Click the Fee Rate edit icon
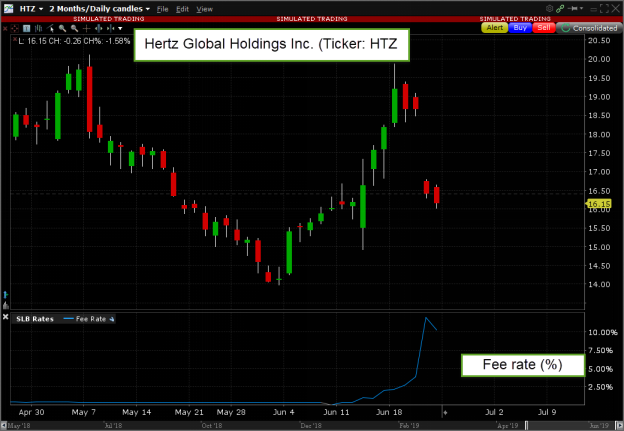 [112, 319]
